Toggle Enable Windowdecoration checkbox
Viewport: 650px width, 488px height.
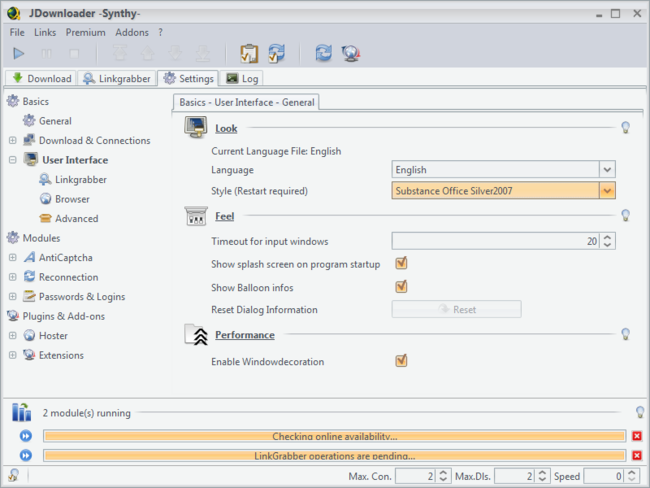click(x=401, y=360)
